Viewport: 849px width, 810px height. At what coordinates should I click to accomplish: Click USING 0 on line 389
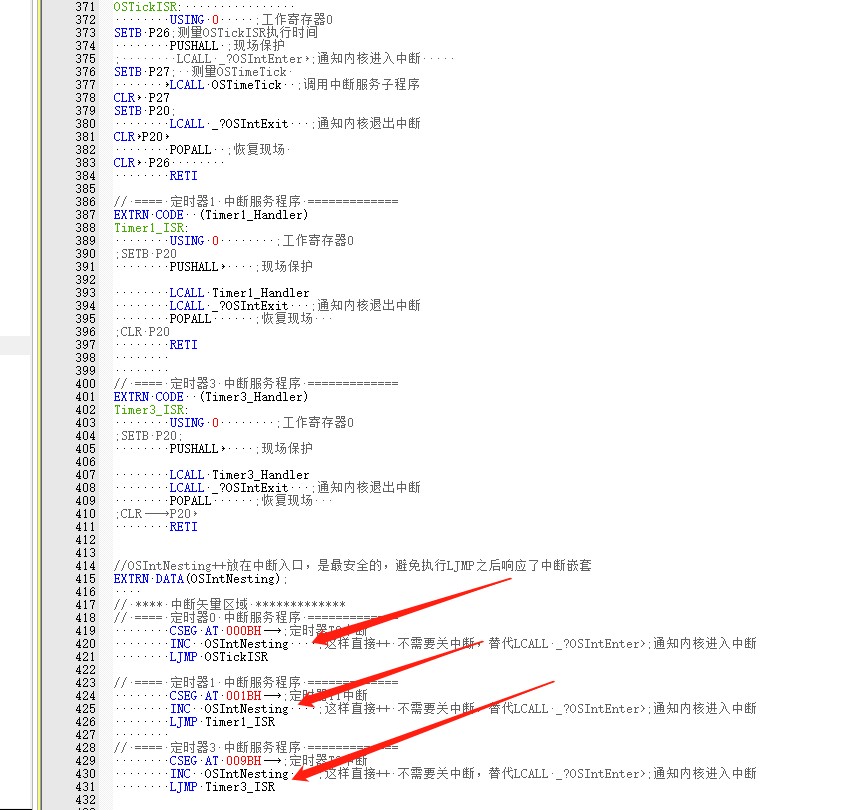[x=194, y=241]
